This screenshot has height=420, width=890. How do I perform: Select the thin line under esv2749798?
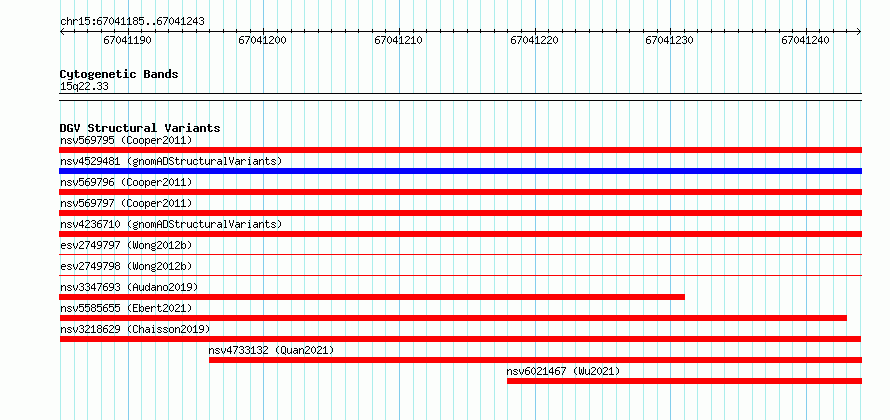coord(460,275)
